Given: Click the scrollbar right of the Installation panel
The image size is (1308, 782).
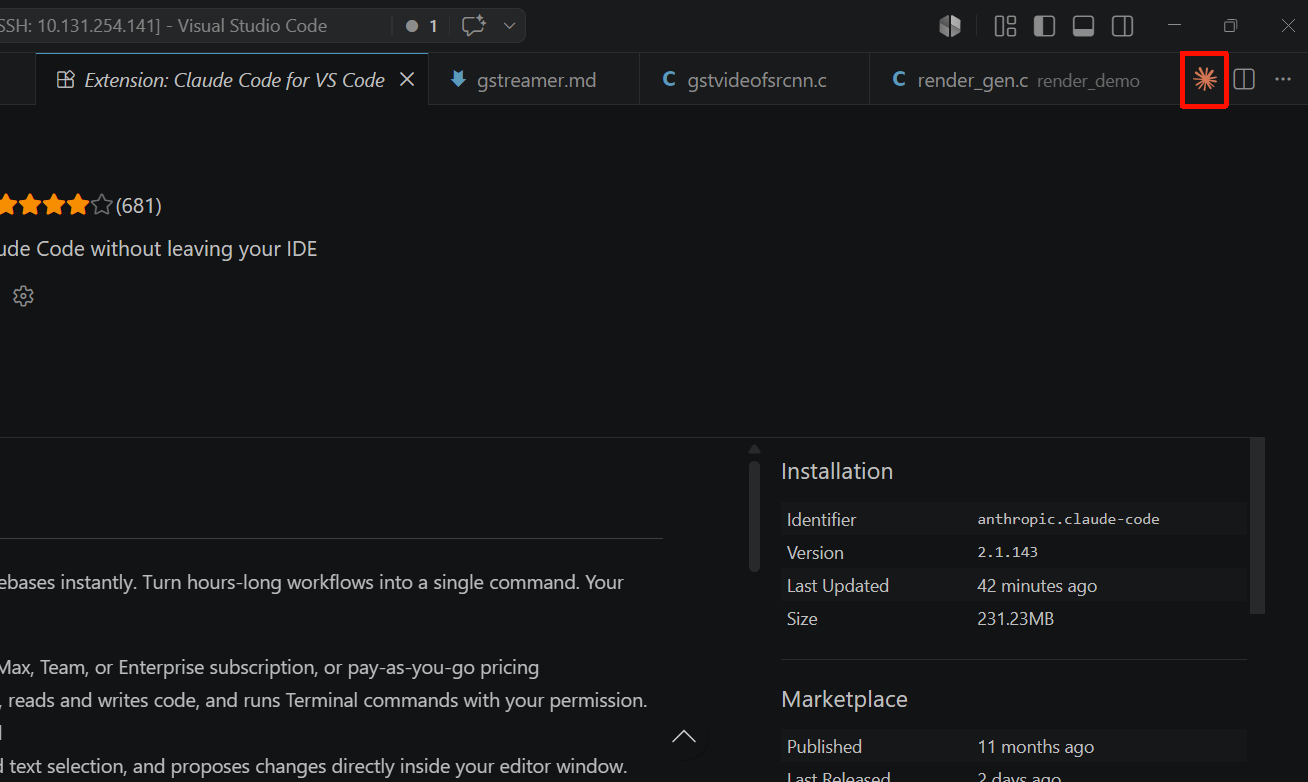Looking at the screenshot, I should (x=1258, y=525).
